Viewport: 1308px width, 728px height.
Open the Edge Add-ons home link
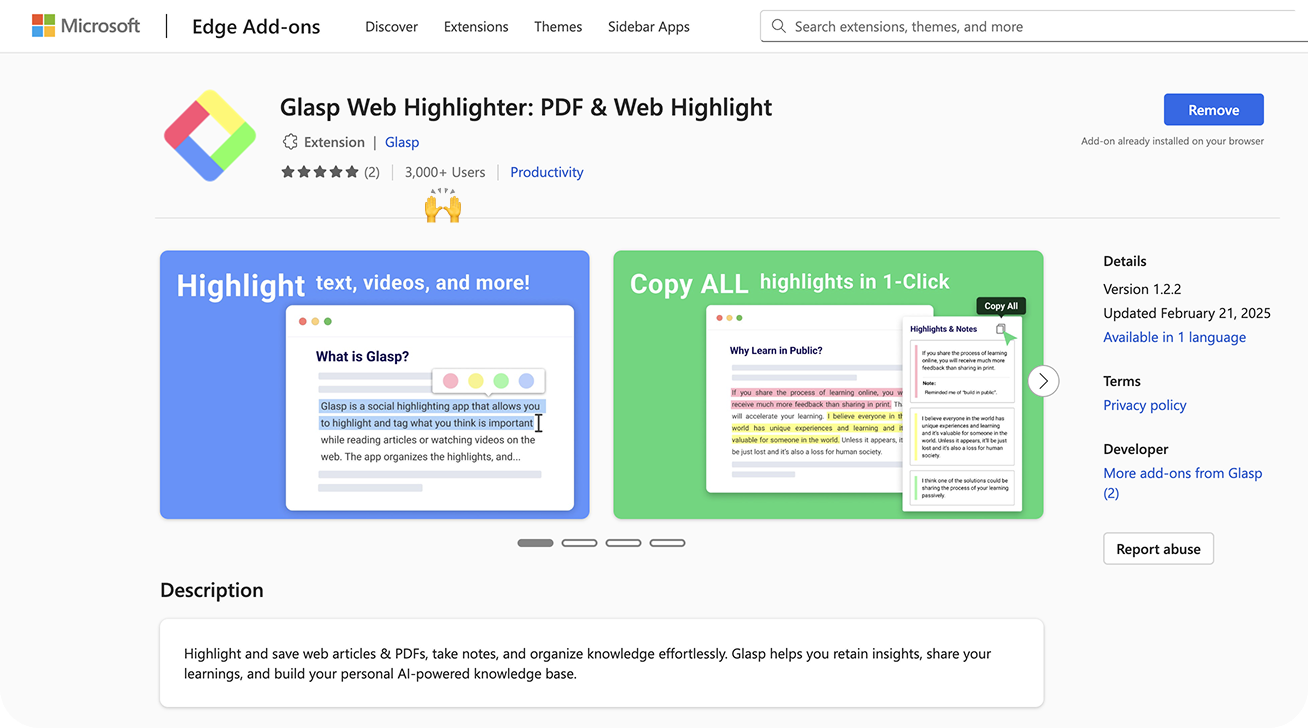tap(256, 27)
